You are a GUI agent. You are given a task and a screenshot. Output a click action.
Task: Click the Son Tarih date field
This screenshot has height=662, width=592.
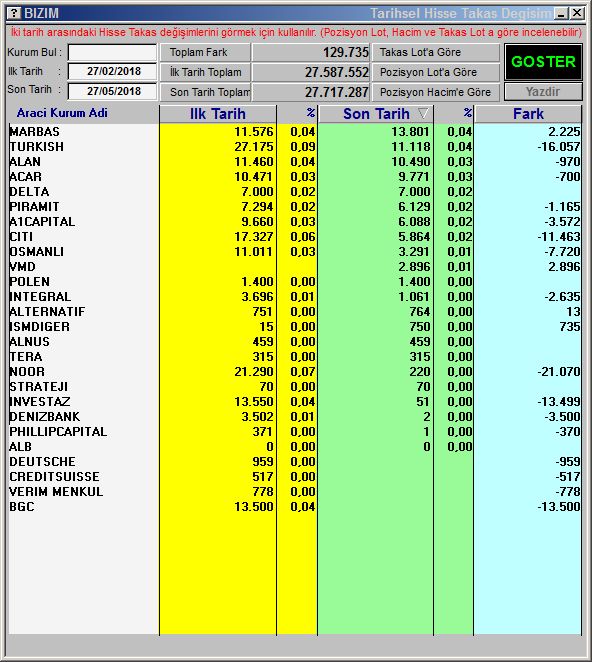(112, 91)
